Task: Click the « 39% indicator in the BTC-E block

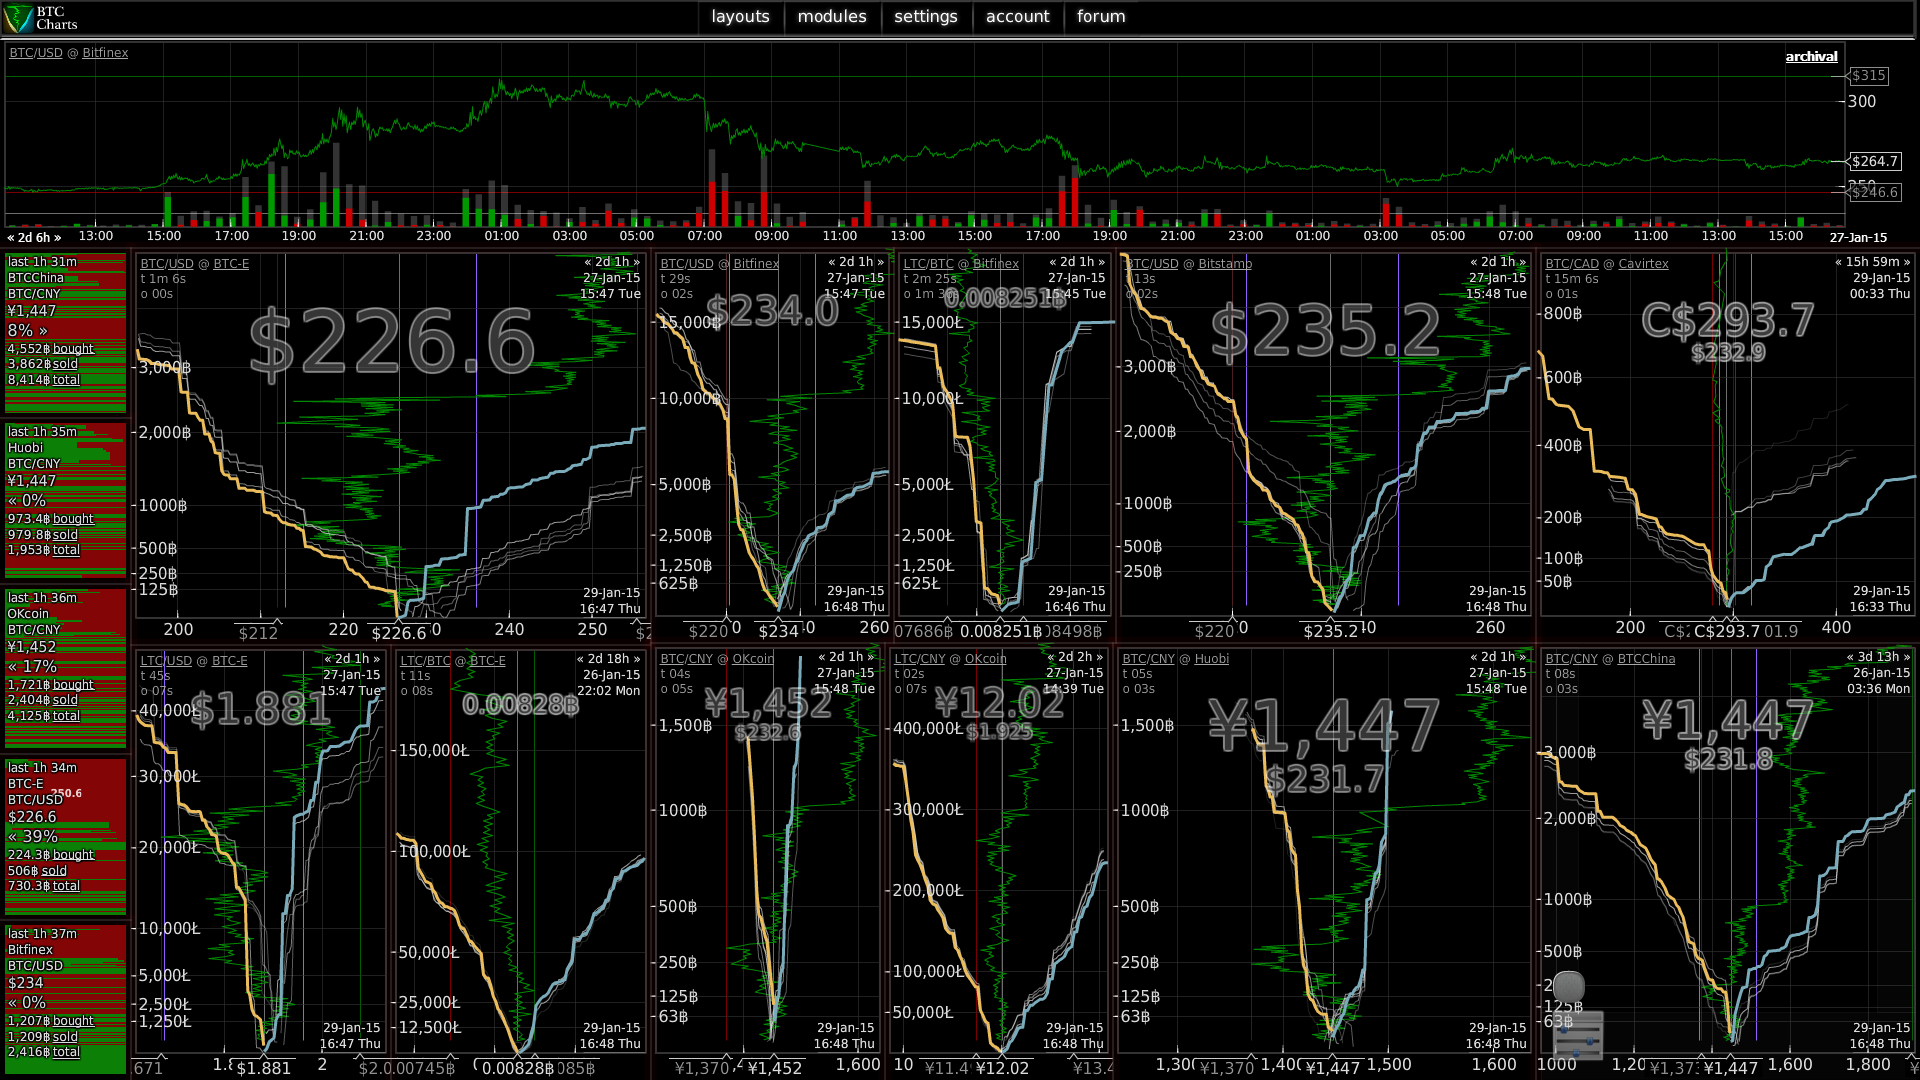Action: click(32, 836)
